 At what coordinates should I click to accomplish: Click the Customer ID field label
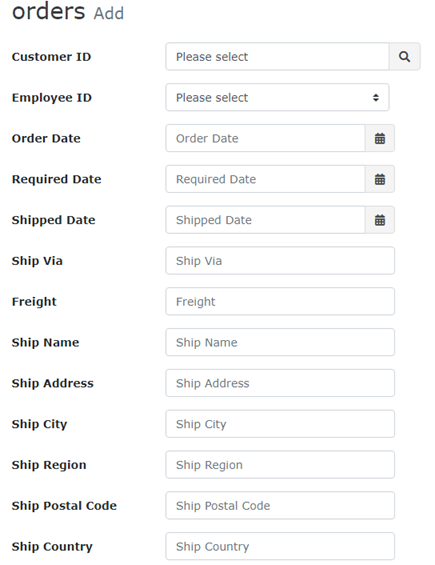click(x=51, y=57)
